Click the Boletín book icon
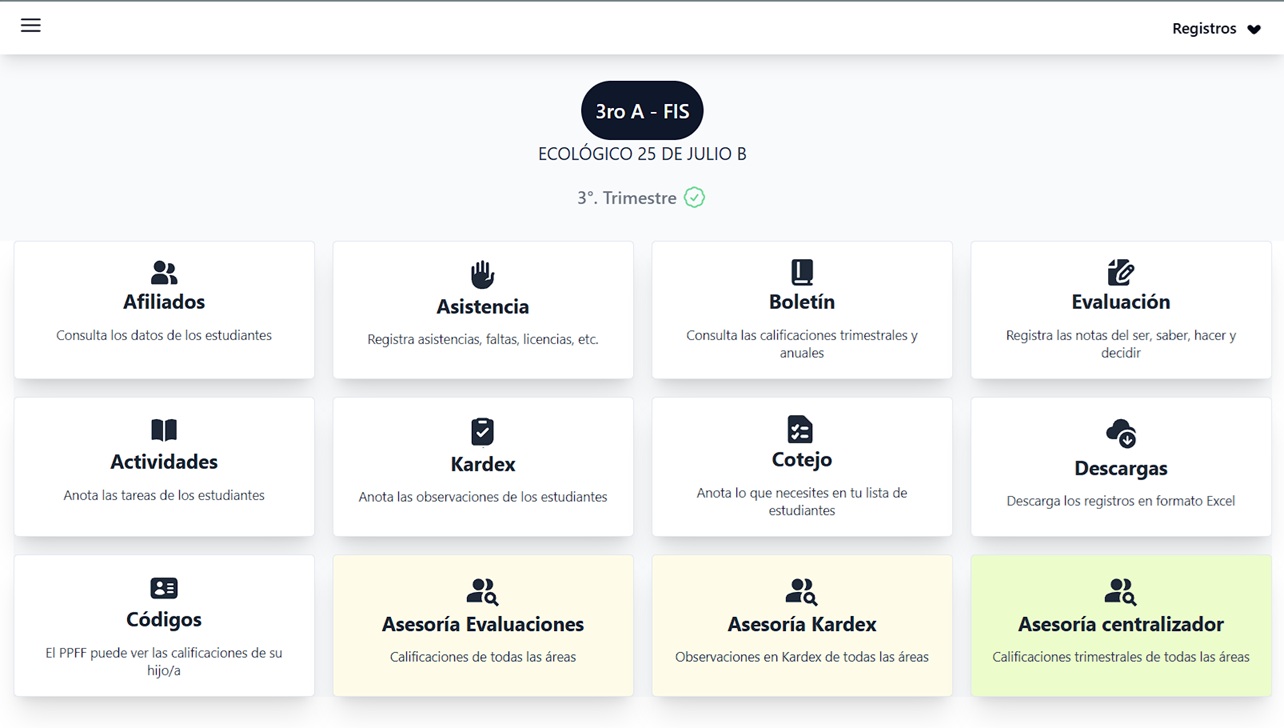This screenshot has width=1284, height=728. [x=801, y=272]
